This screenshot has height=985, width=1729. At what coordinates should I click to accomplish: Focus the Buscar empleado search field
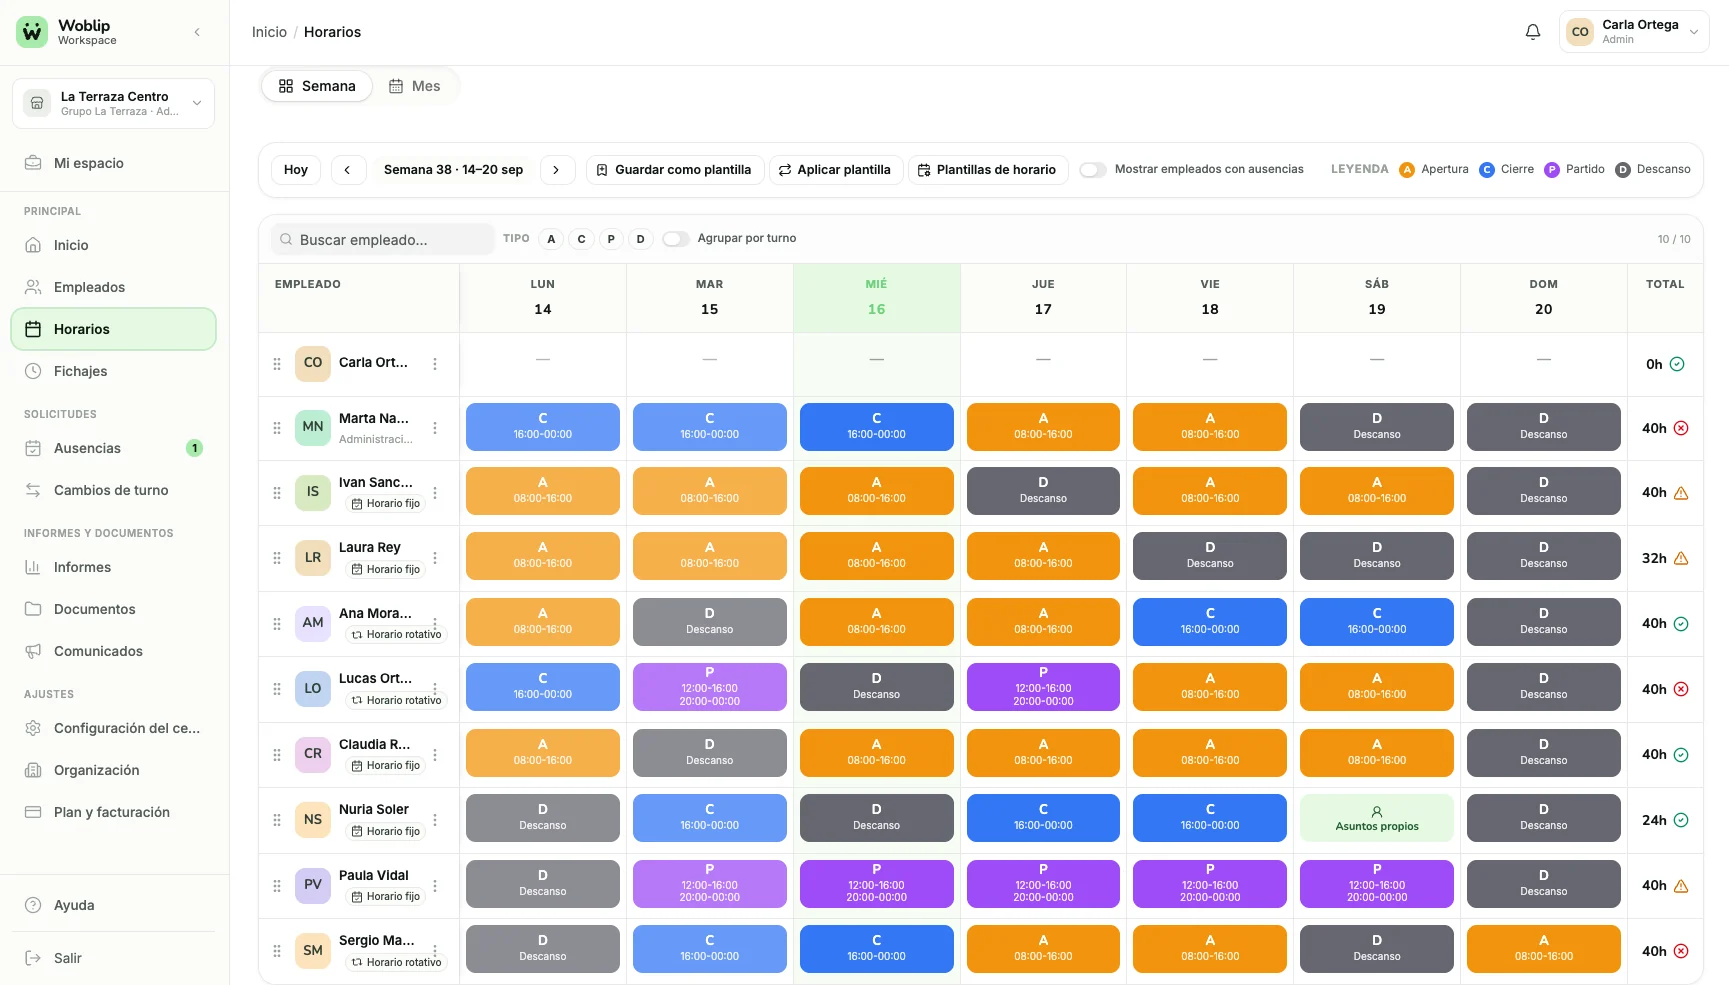(383, 240)
